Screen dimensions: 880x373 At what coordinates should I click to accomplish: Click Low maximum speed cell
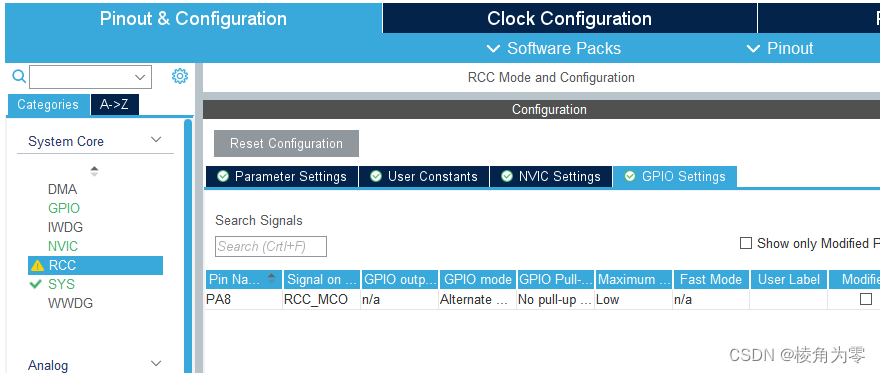coord(634,300)
